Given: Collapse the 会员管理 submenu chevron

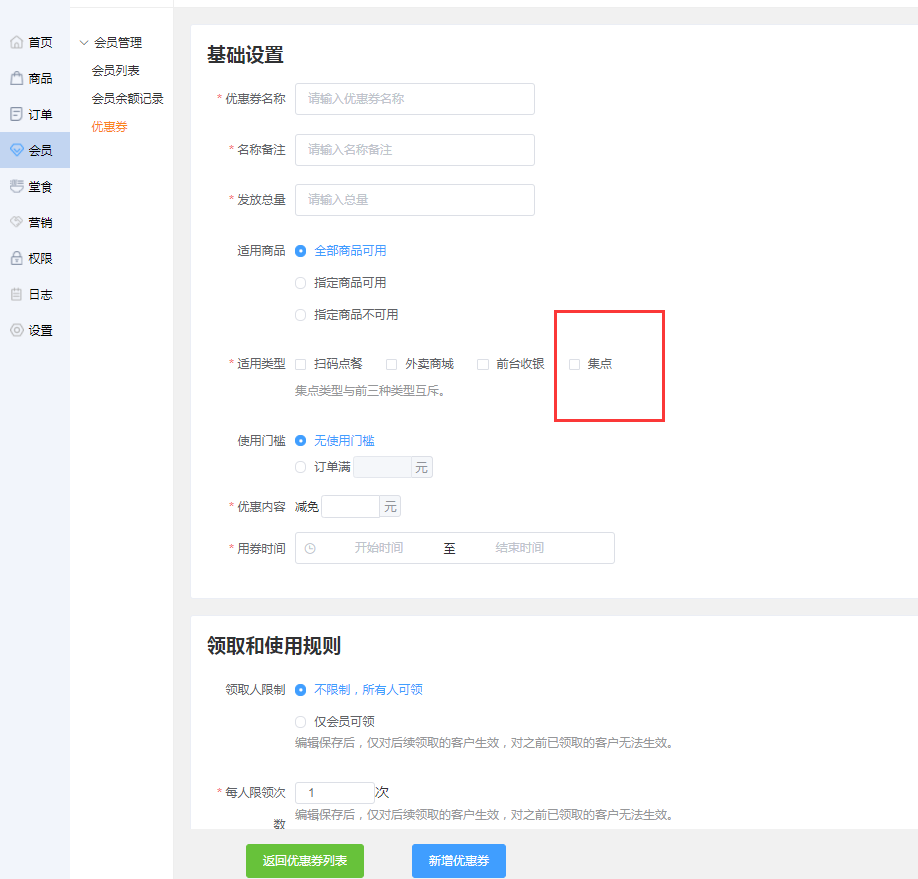Looking at the screenshot, I should [x=84, y=43].
